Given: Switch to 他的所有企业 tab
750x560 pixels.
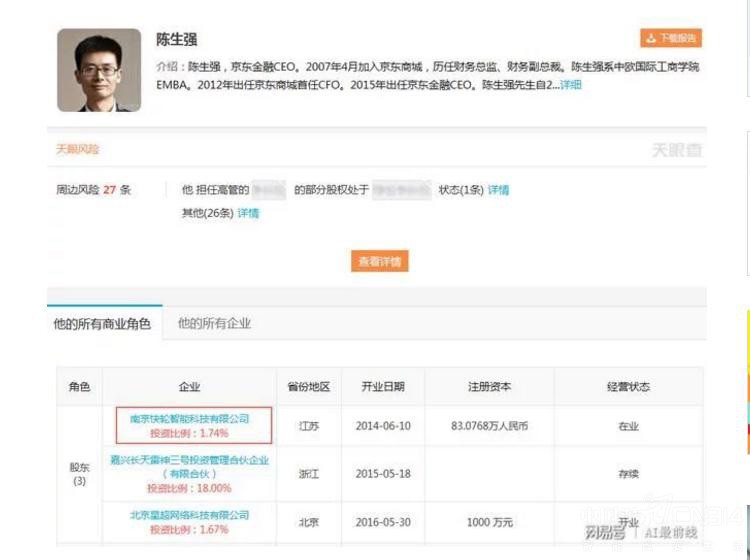Looking at the screenshot, I should 214,323.
